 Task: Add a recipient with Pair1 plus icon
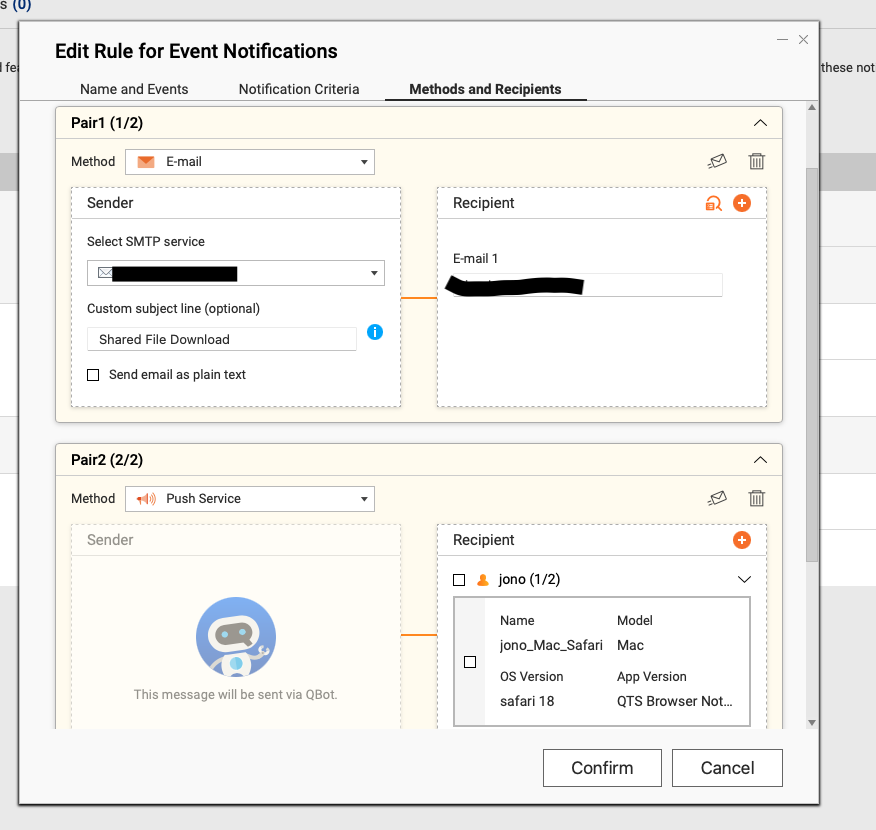(x=742, y=203)
